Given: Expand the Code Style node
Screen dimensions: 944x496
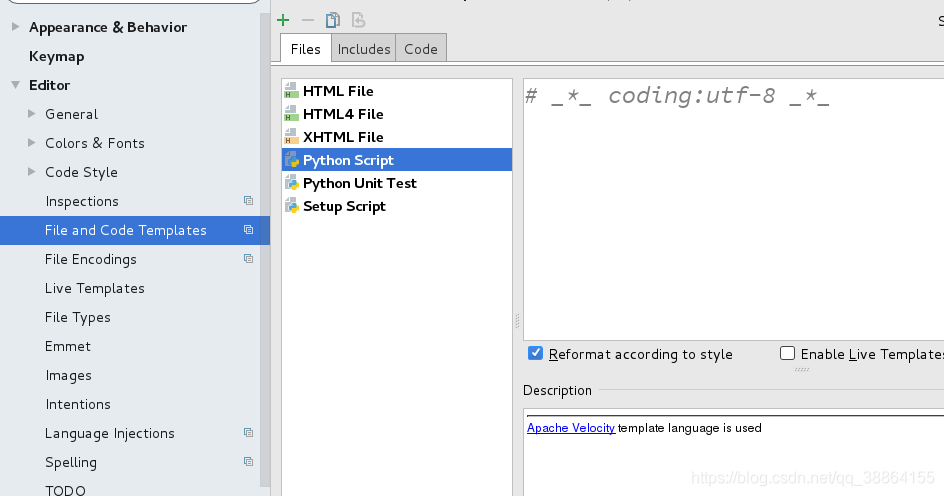Looking at the screenshot, I should coord(32,172).
